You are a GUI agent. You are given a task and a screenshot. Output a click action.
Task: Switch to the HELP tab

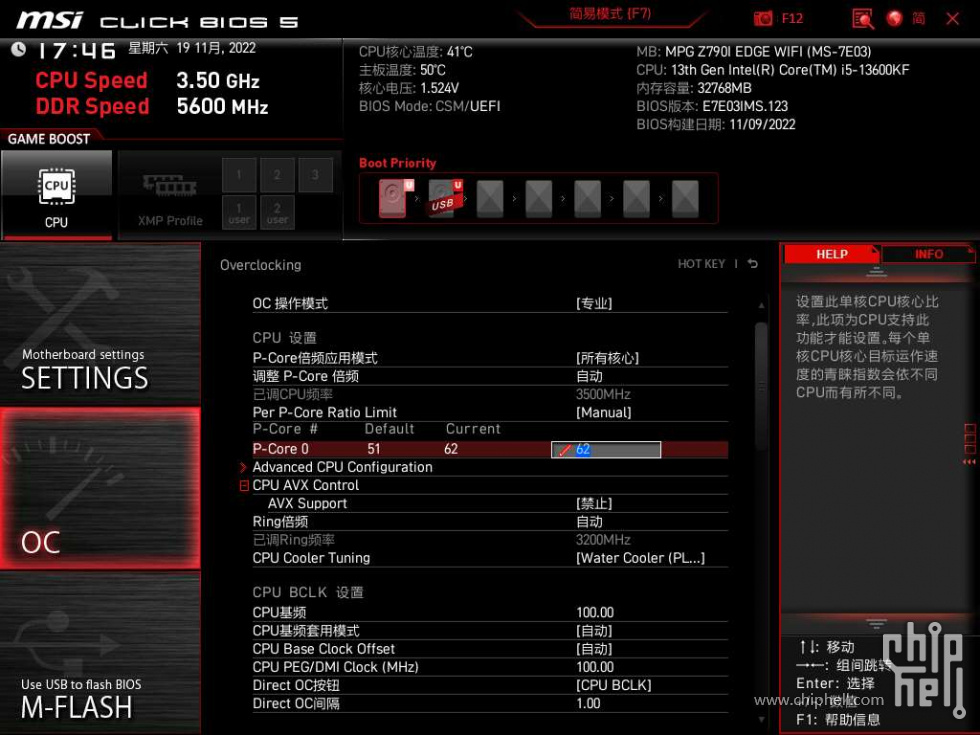tap(831, 254)
